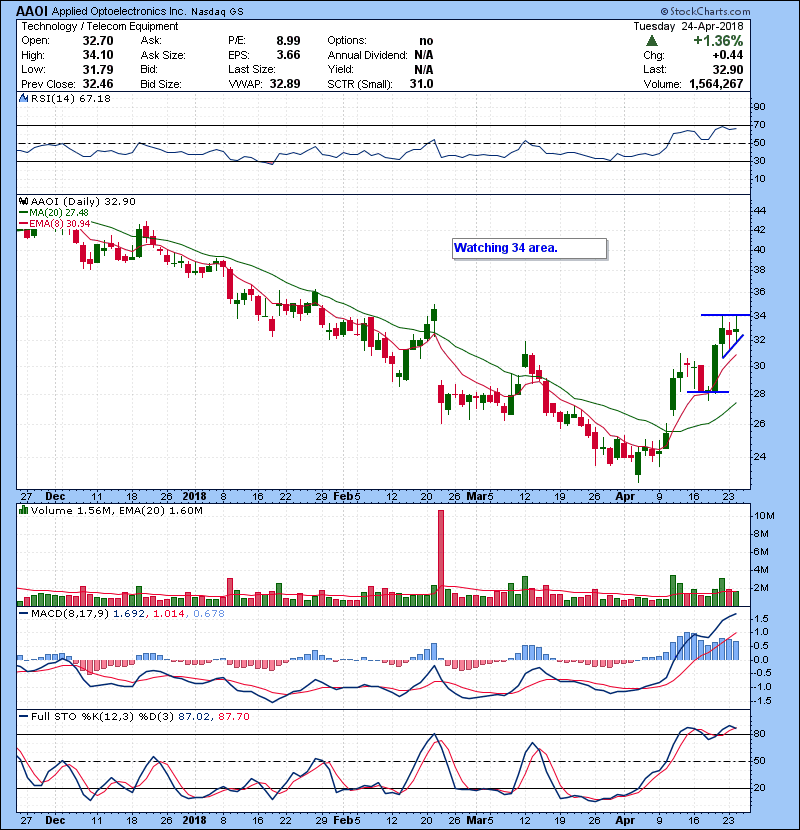This screenshot has width=800, height=830.
Task: Click the AAOI (Daily) candlestick icon
Action: (x=23, y=201)
